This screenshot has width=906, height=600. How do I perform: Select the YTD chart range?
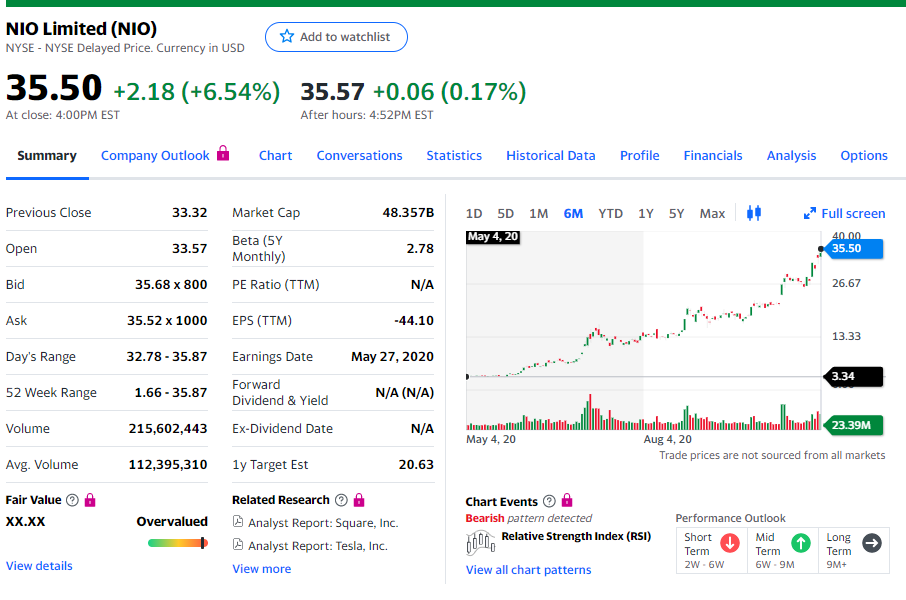click(x=610, y=213)
